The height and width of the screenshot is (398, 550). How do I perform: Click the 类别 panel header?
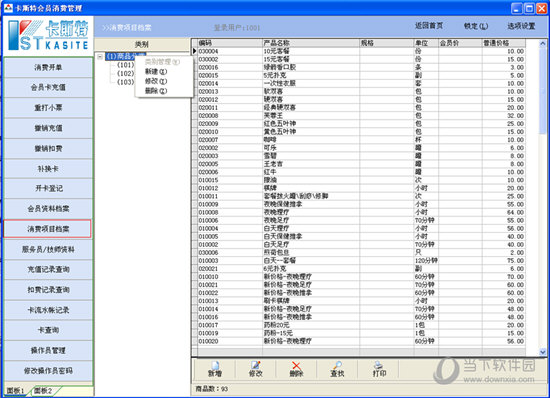coord(142,45)
